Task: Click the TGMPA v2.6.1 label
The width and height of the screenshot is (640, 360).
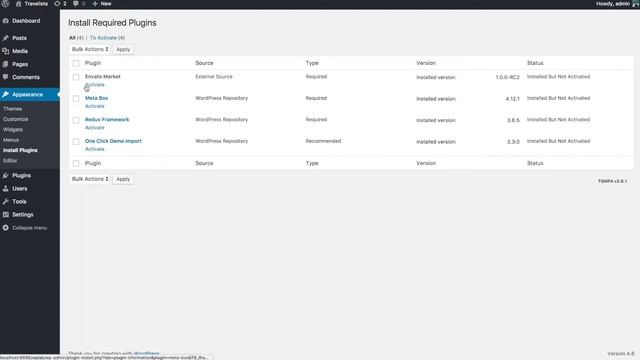Action: [612, 181]
